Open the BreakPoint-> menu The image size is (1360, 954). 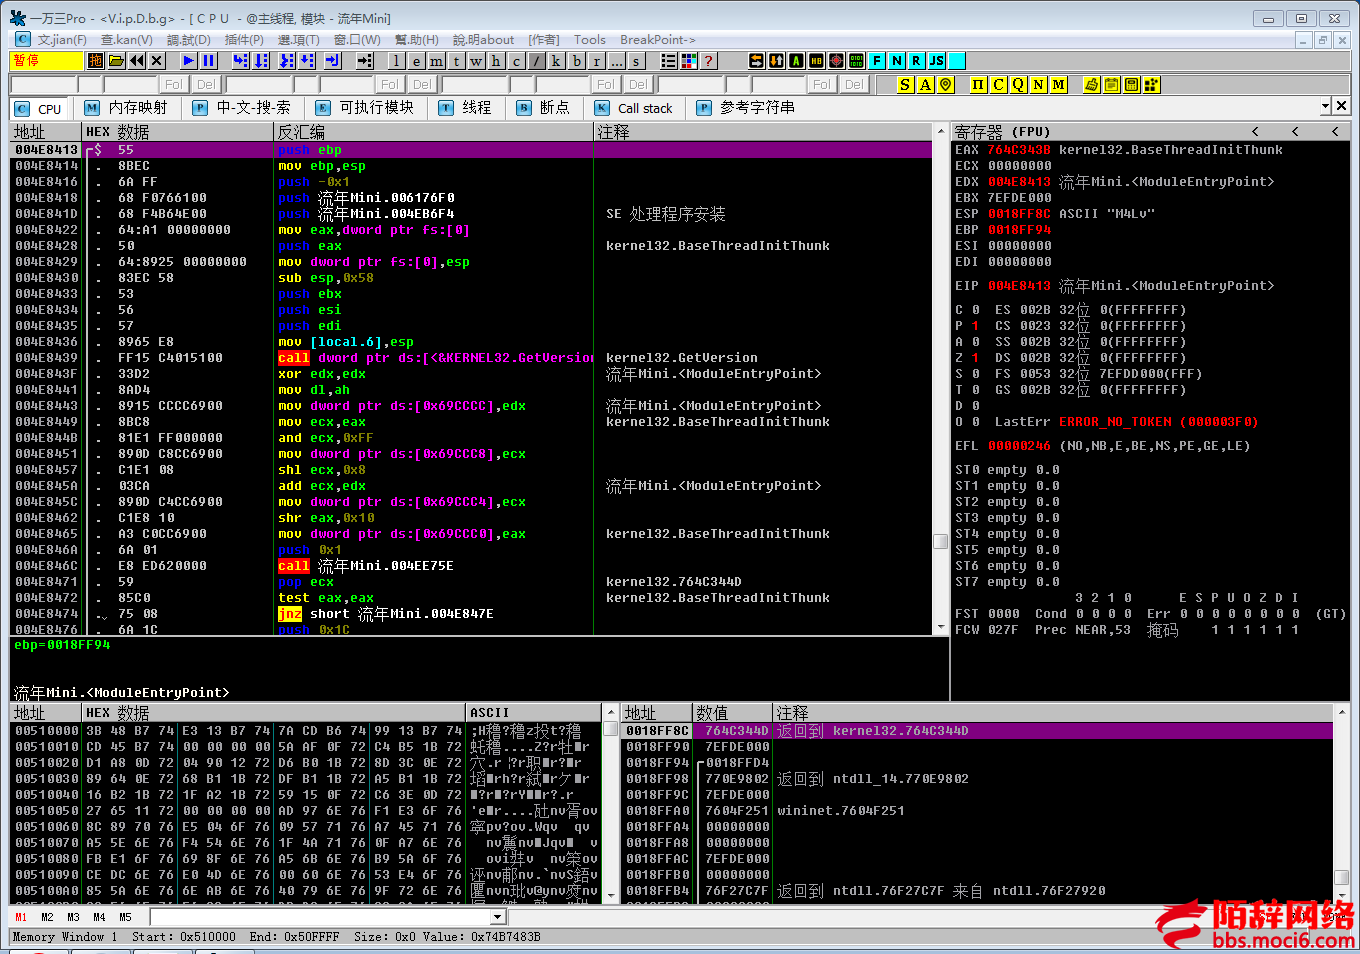[657, 39]
